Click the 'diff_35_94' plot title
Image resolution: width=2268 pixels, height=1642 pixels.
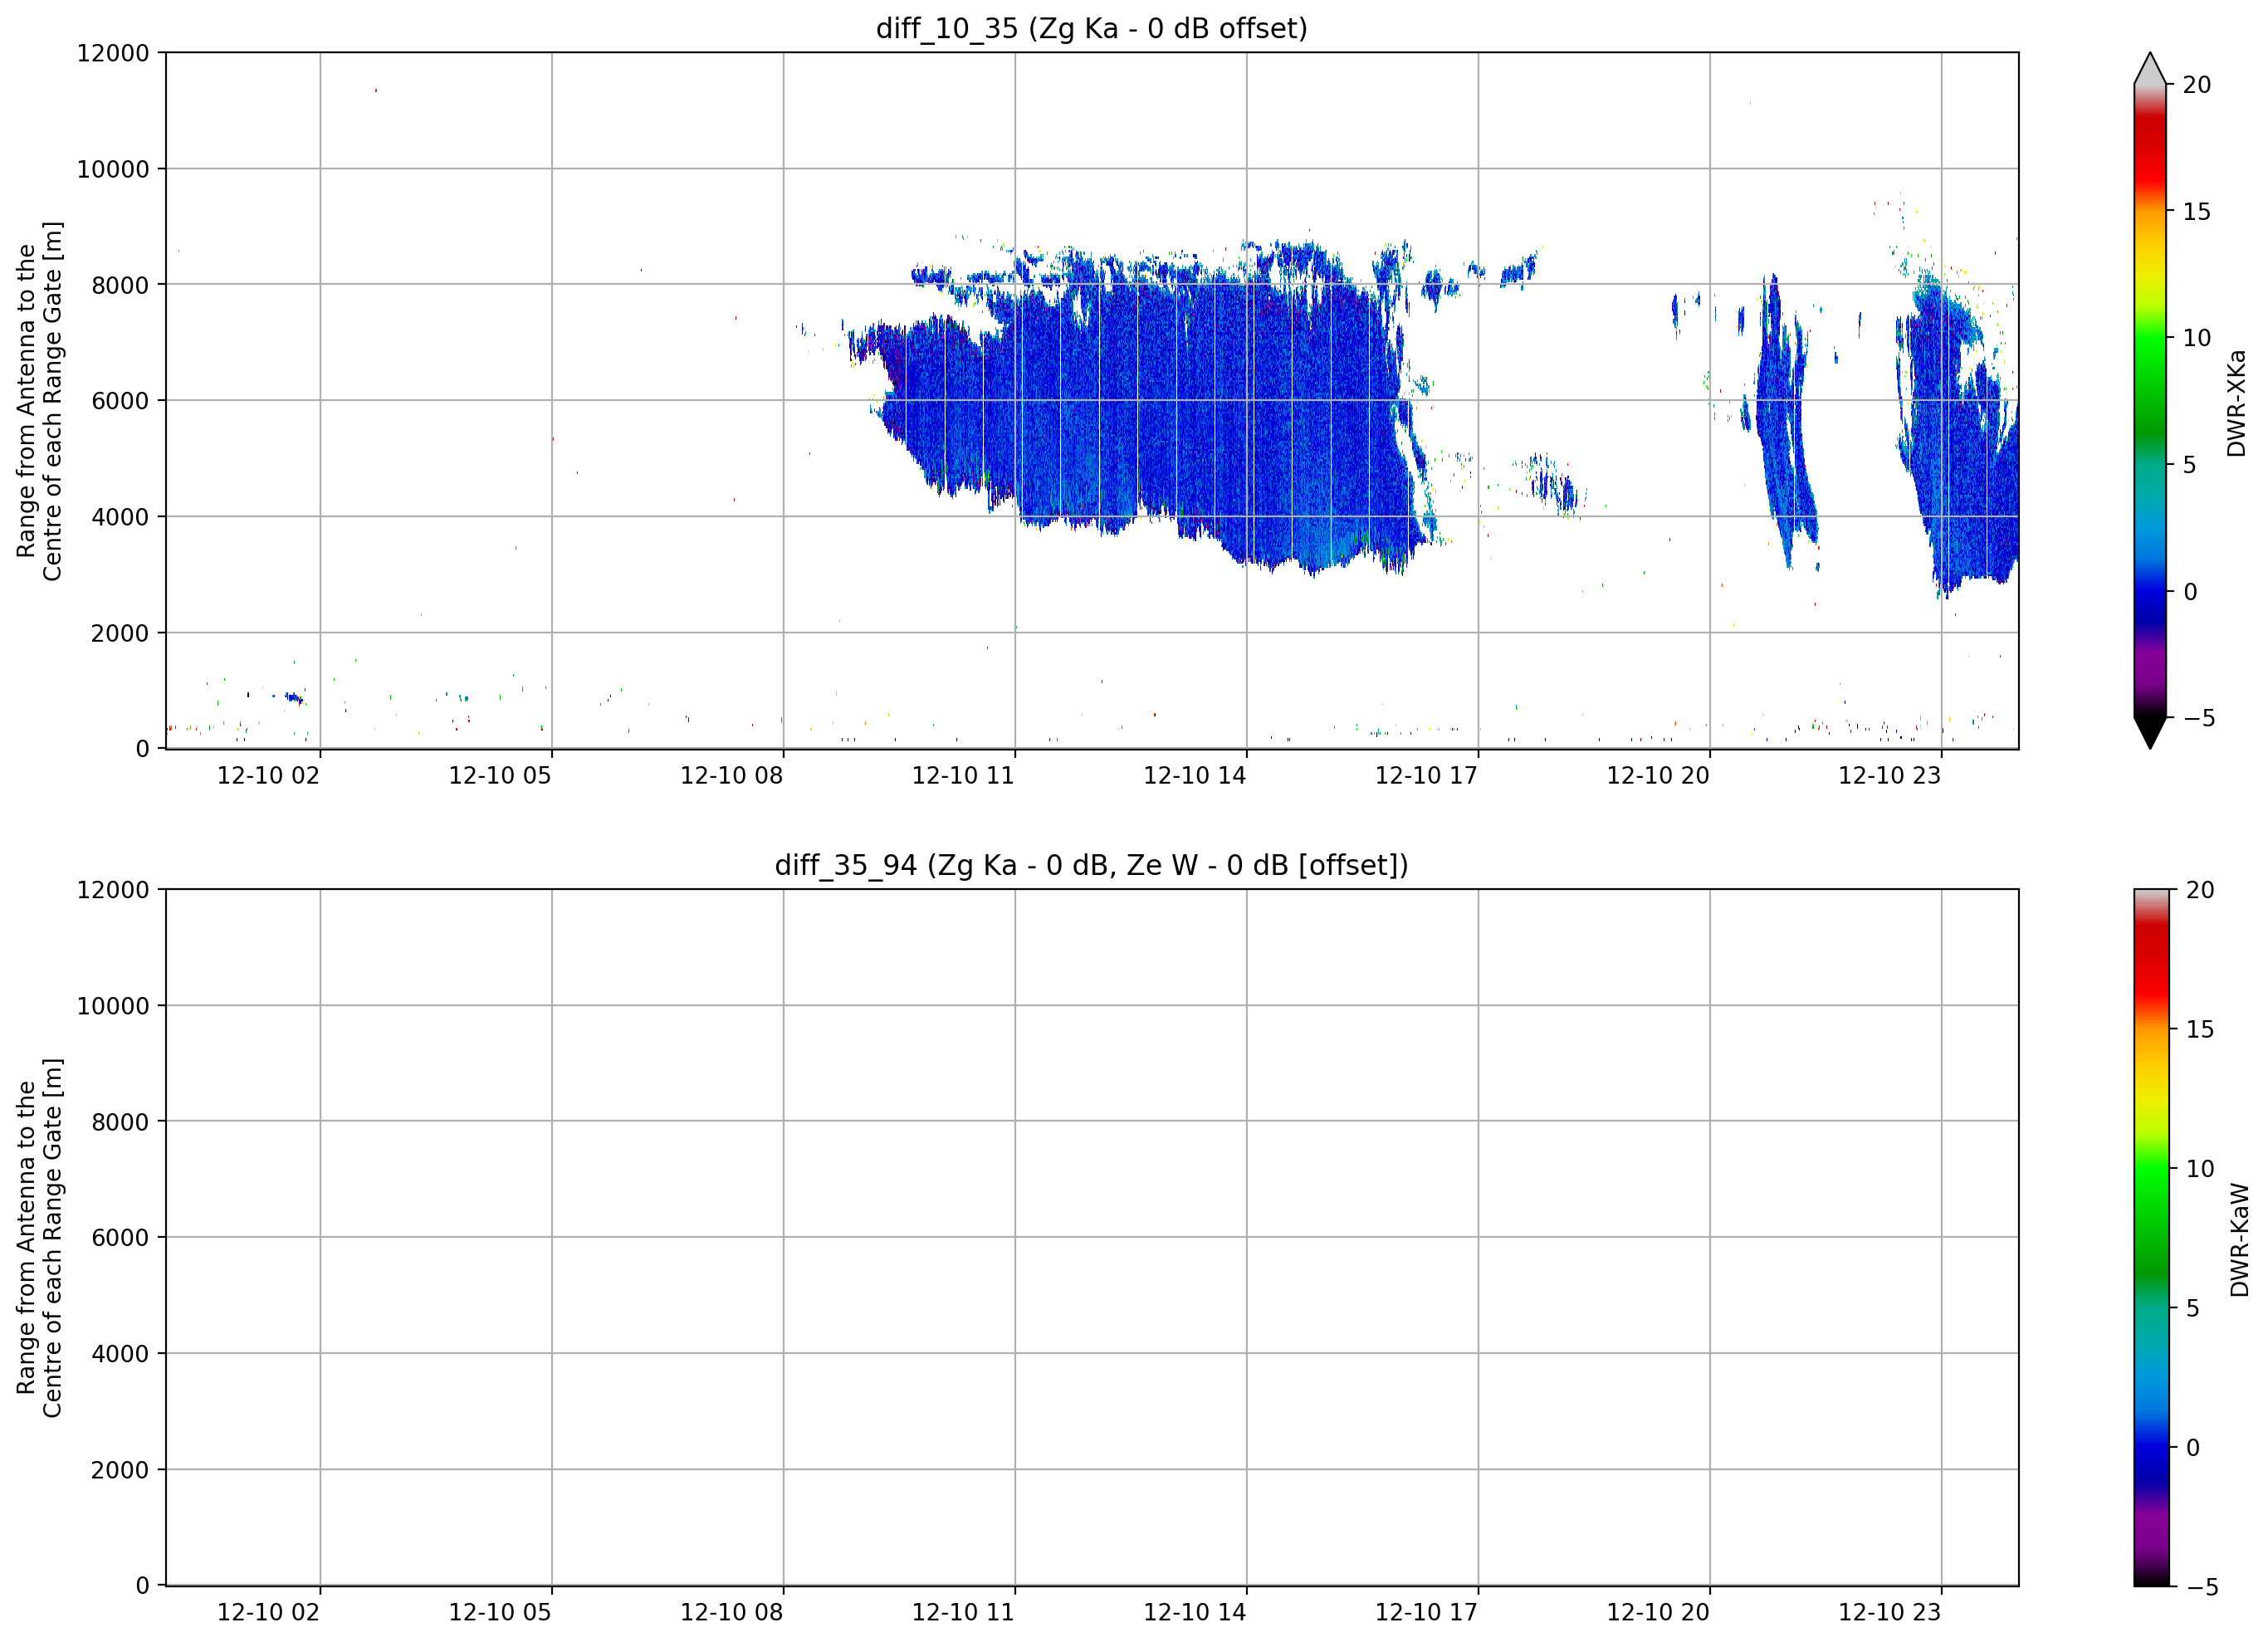1091,865
